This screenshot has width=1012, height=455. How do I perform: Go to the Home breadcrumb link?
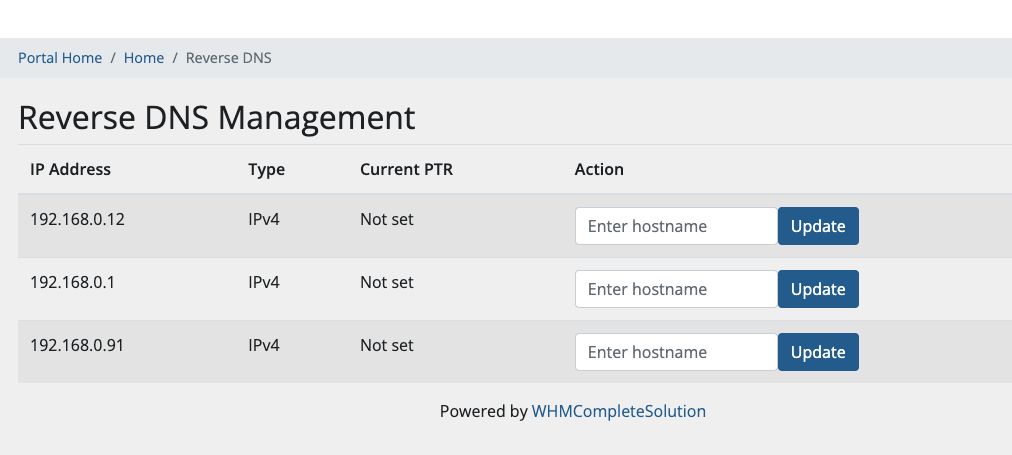pyautogui.click(x=144, y=58)
